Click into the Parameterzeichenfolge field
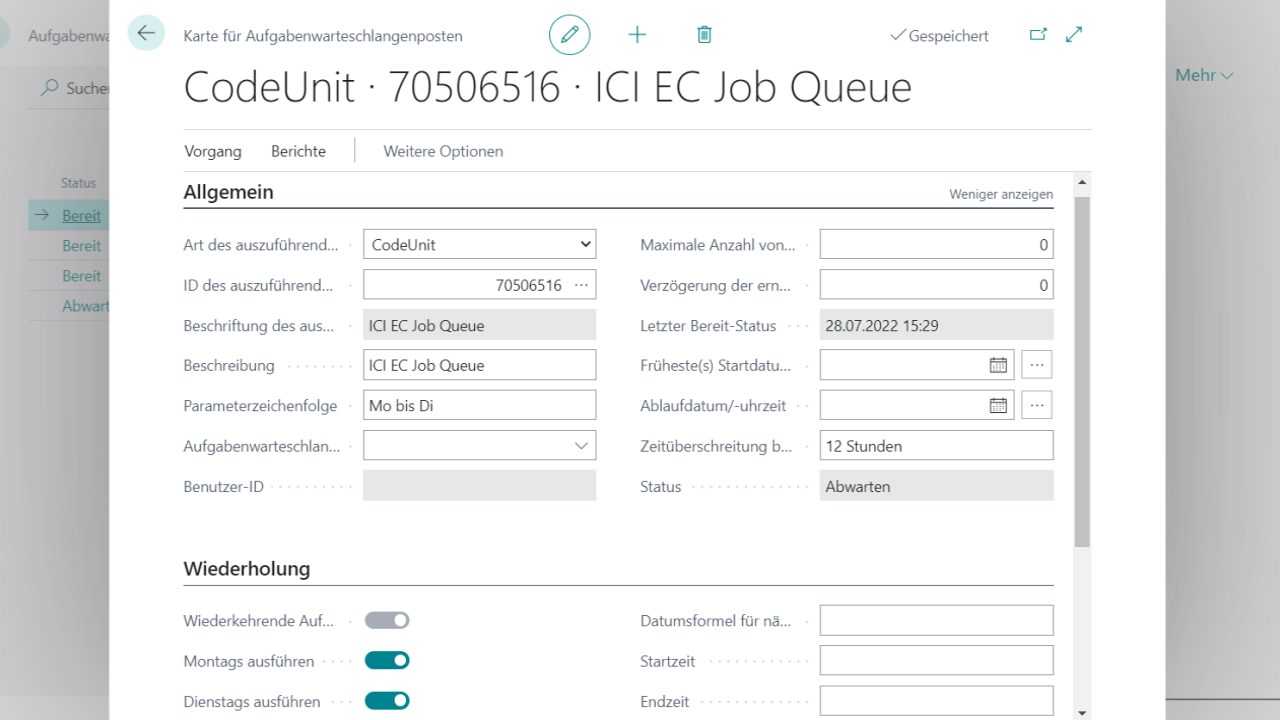This screenshot has height=720, width=1280. [x=479, y=405]
